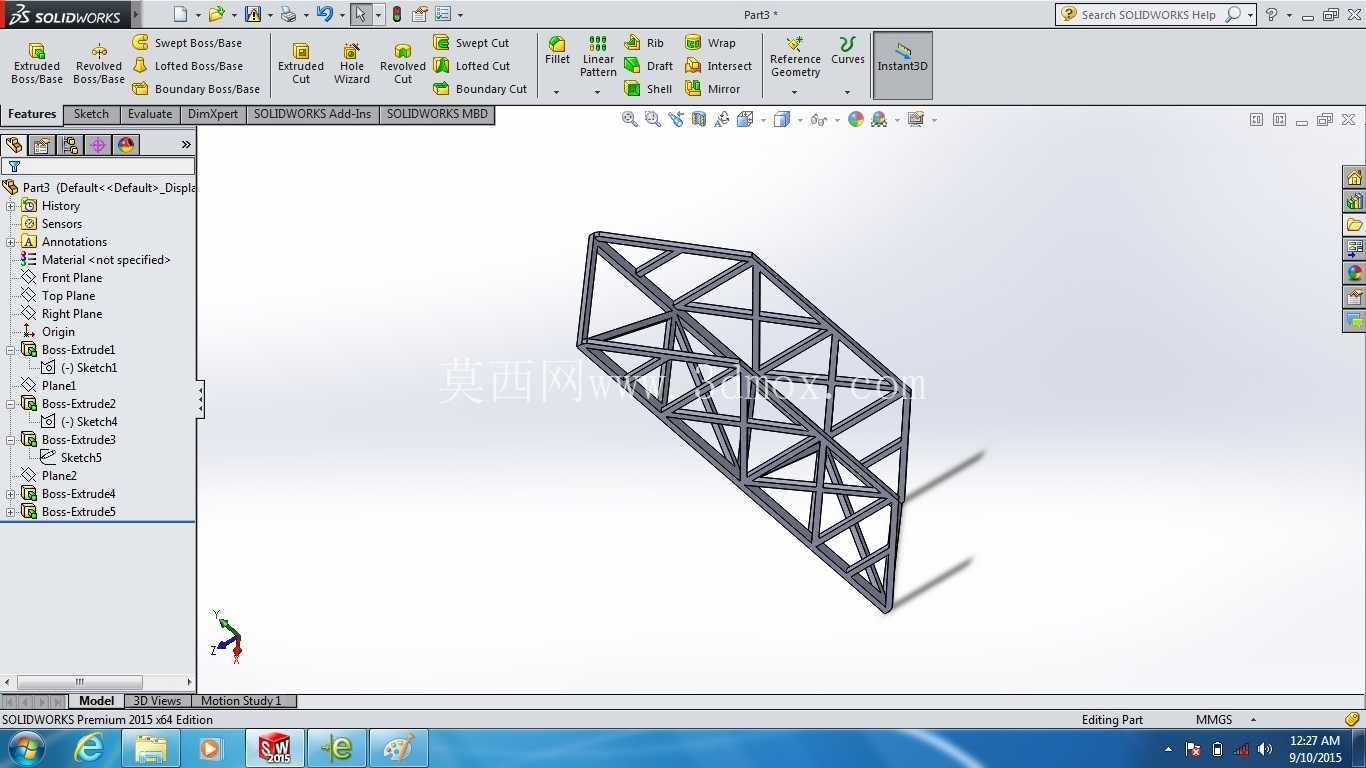Image resolution: width=1366 pixels, height=768 pixels.
Task: Open the SOLIDWORKS Add-Ins tab
Action: tap(312, 114)
